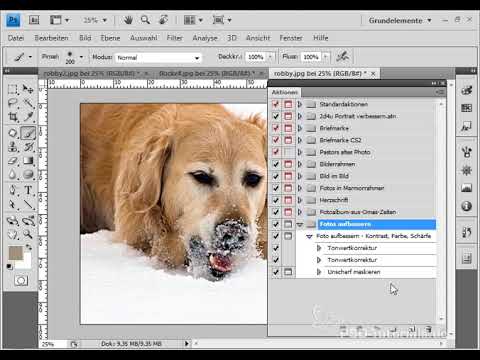Select the Type tool

[x=28, y=190]
